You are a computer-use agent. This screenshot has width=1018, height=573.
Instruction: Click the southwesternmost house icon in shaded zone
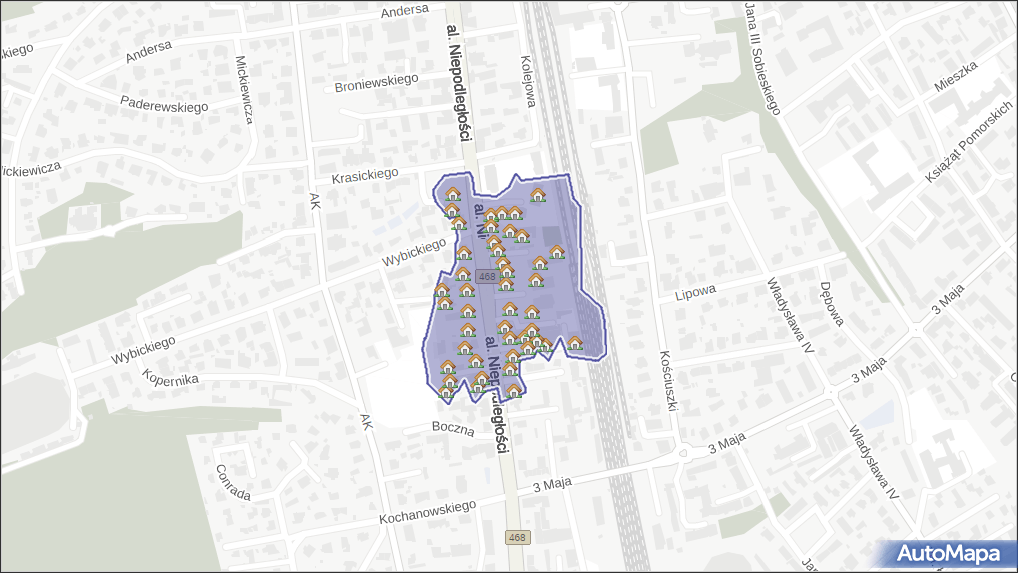tap(446, 392)
